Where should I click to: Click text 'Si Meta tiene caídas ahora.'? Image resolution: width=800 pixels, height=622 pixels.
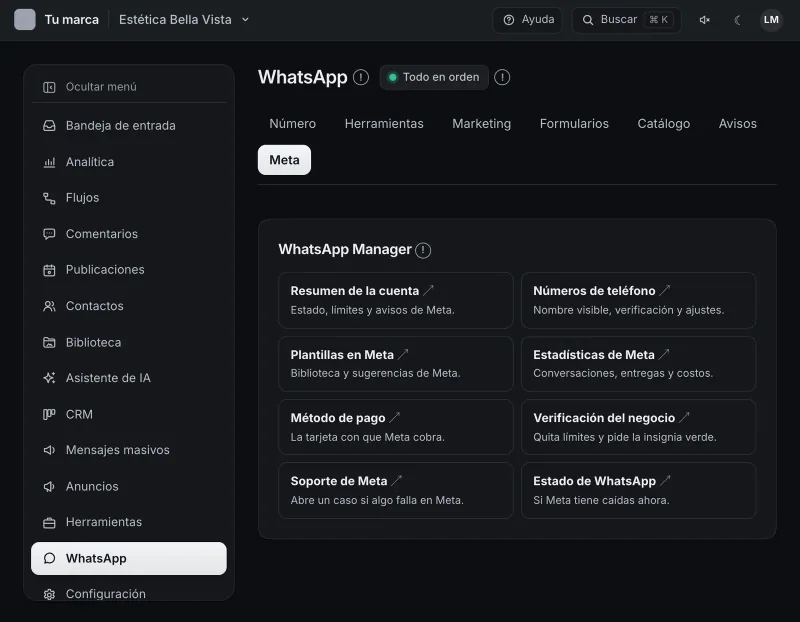pyautogui.click(x=601, y=501)
